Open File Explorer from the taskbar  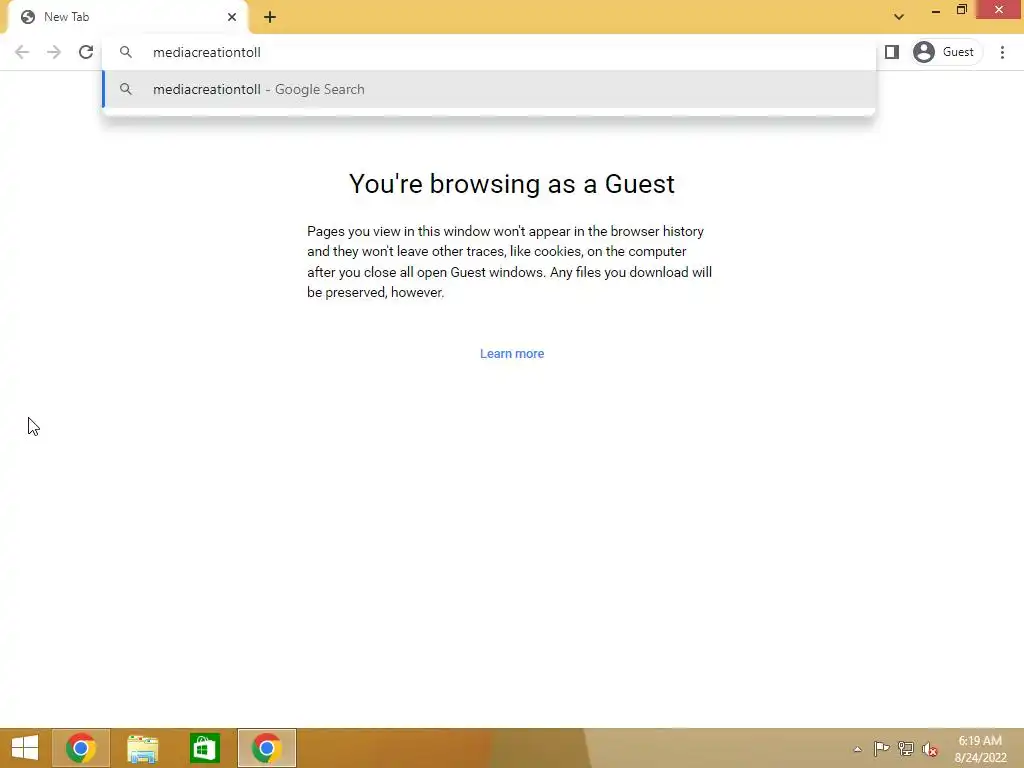pos(143,748)
